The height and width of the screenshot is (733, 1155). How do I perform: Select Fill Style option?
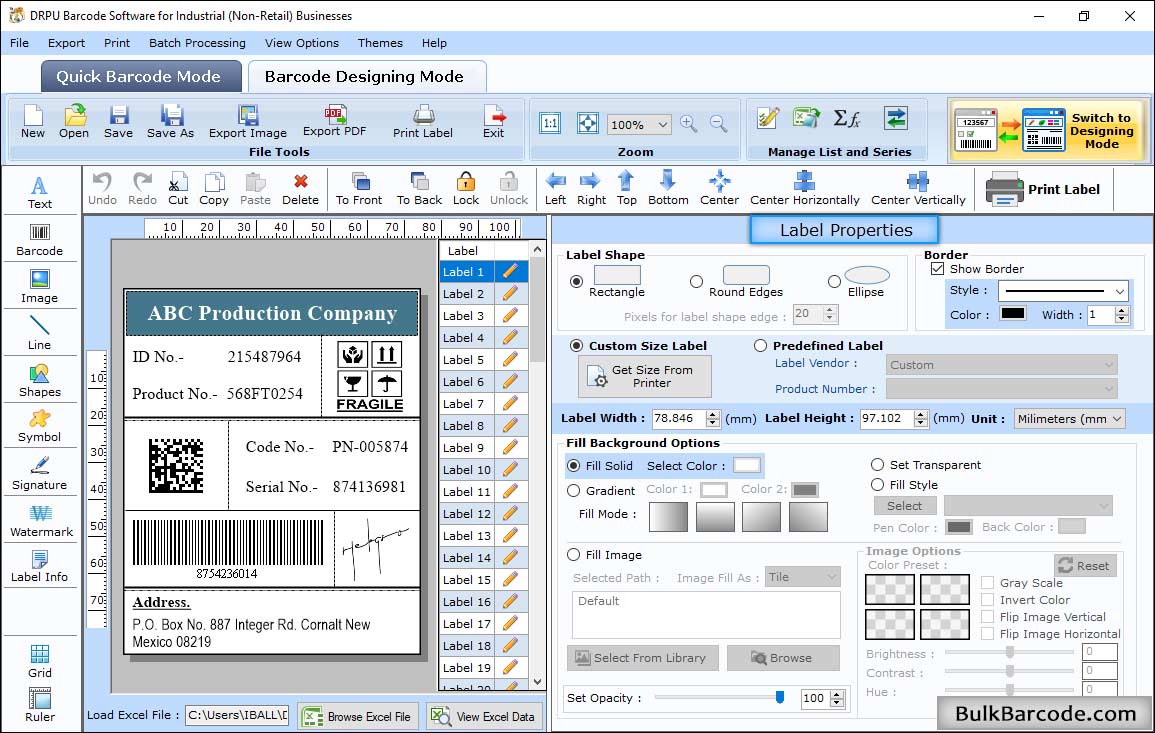[877, 485]
